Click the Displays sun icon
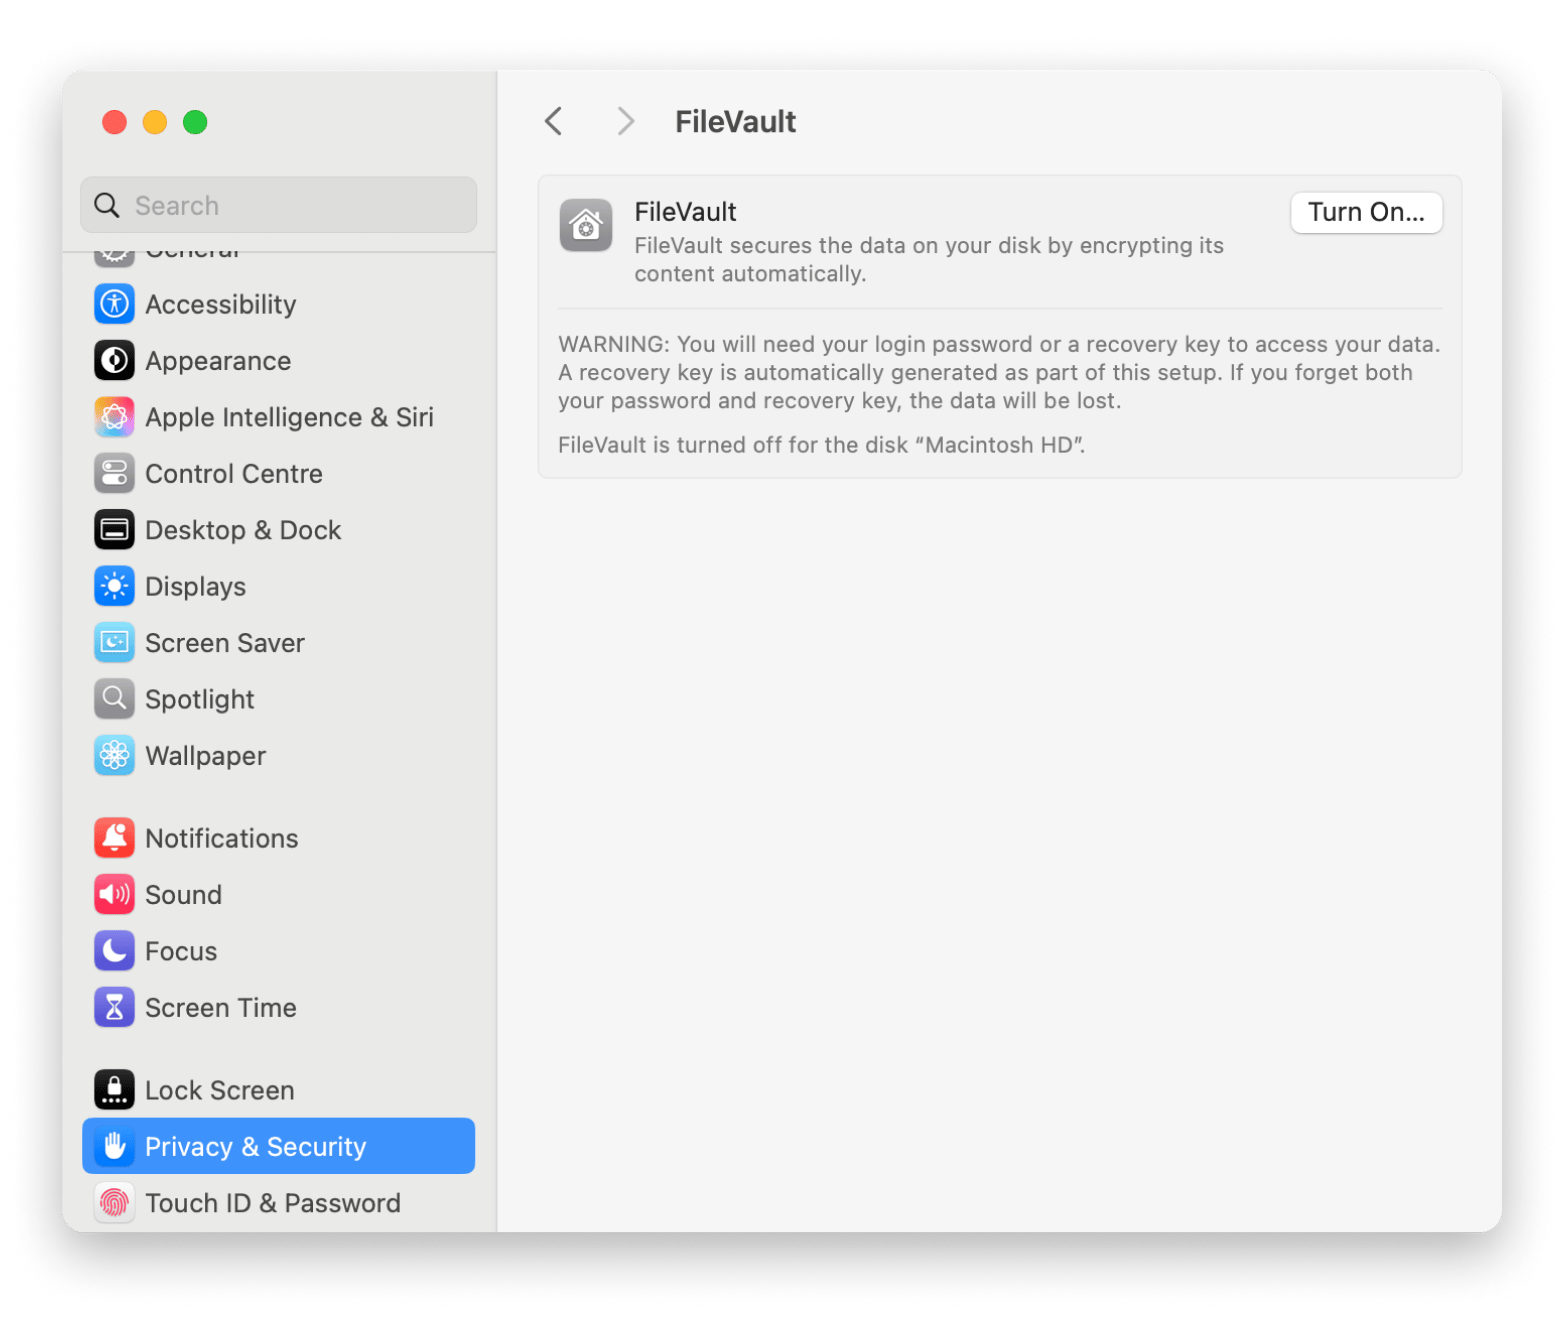1560x1324 pixels. pyautogui.click(x=114, y=587)
